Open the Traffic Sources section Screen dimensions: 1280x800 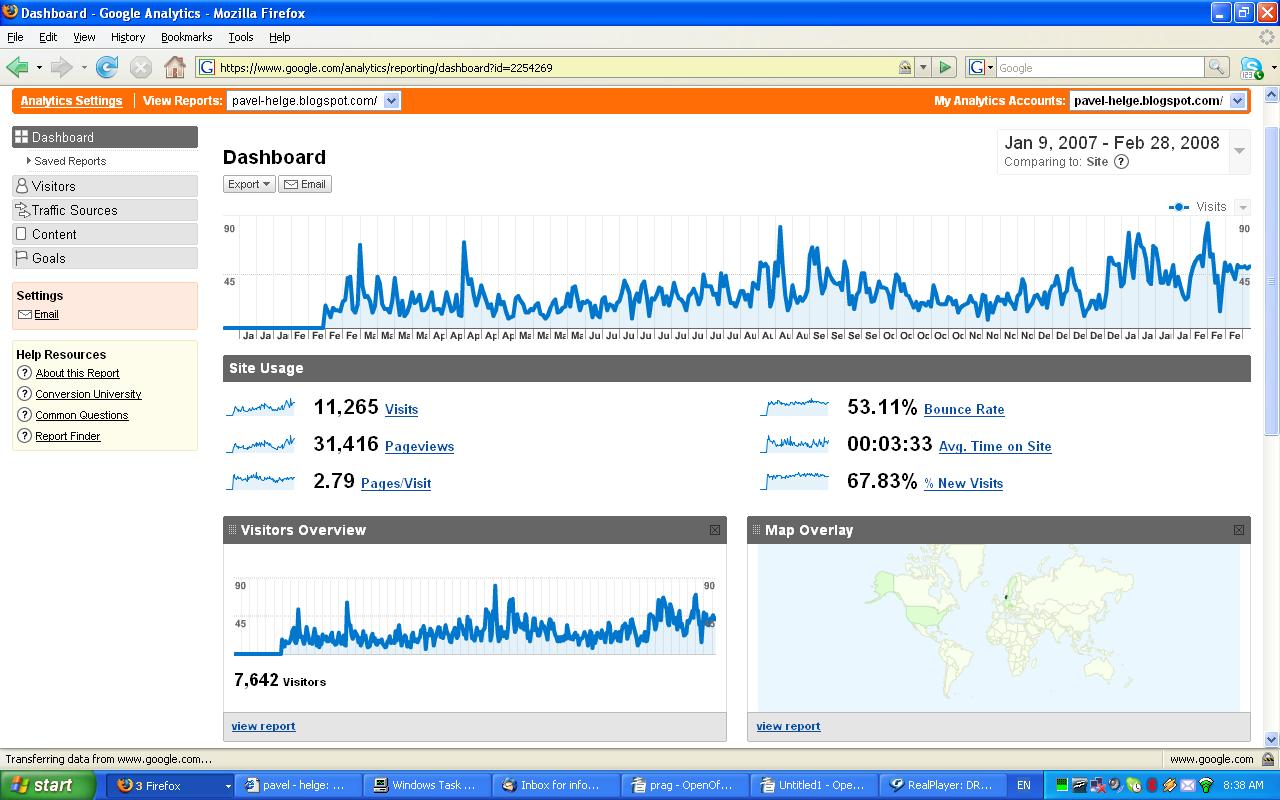[x=105, y=210]
